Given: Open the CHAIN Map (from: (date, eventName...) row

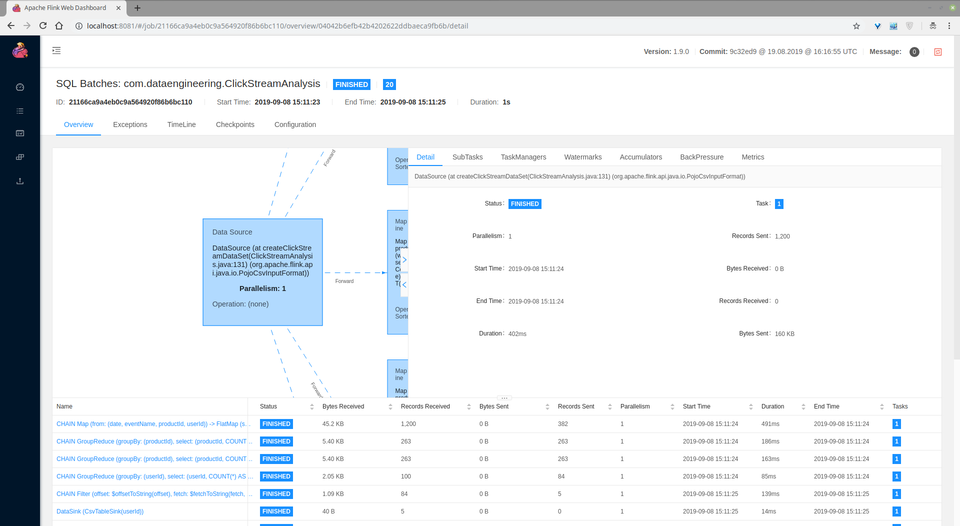Looking at the screenshot, I should click(x=154, y=424).
